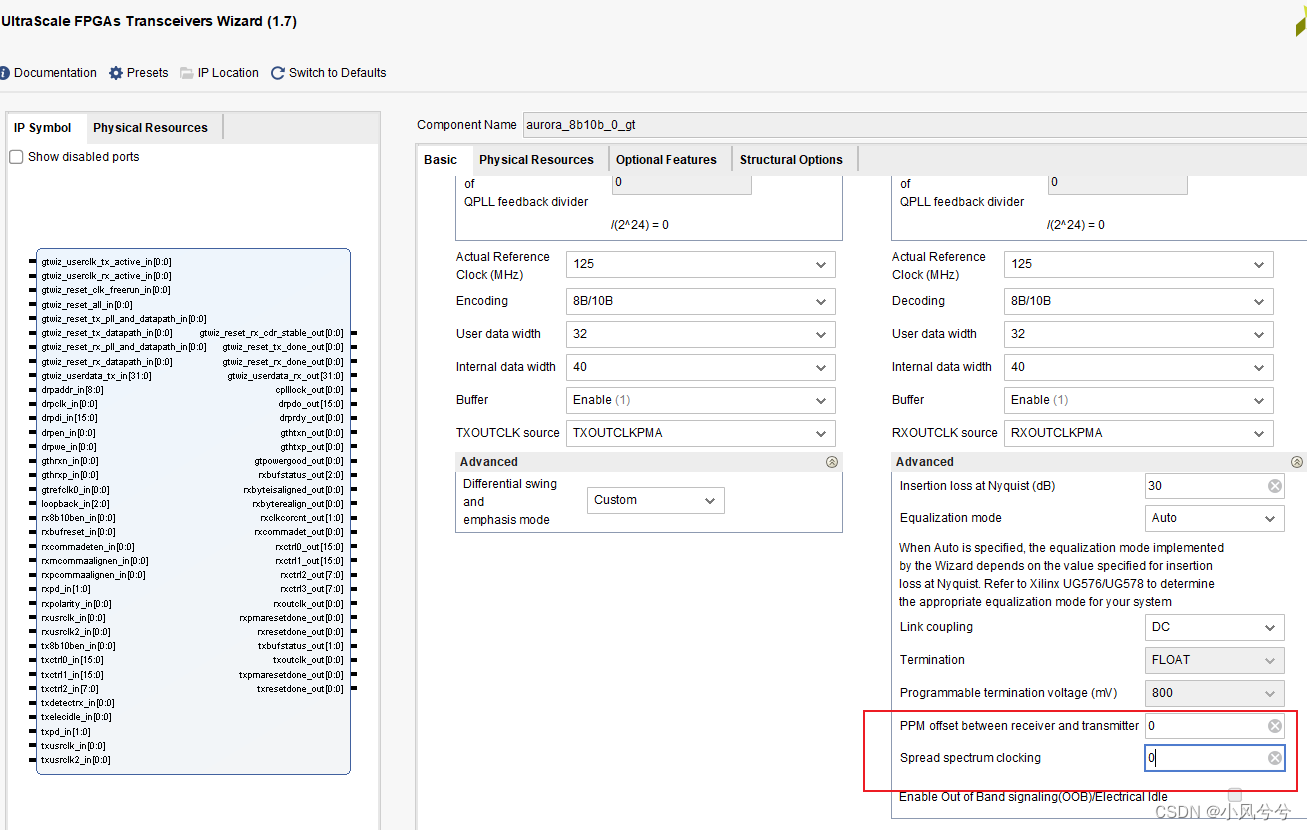
Task: Select loopback_in[2:0] port label
Action: pyautogui.click(x=75, y=505)
